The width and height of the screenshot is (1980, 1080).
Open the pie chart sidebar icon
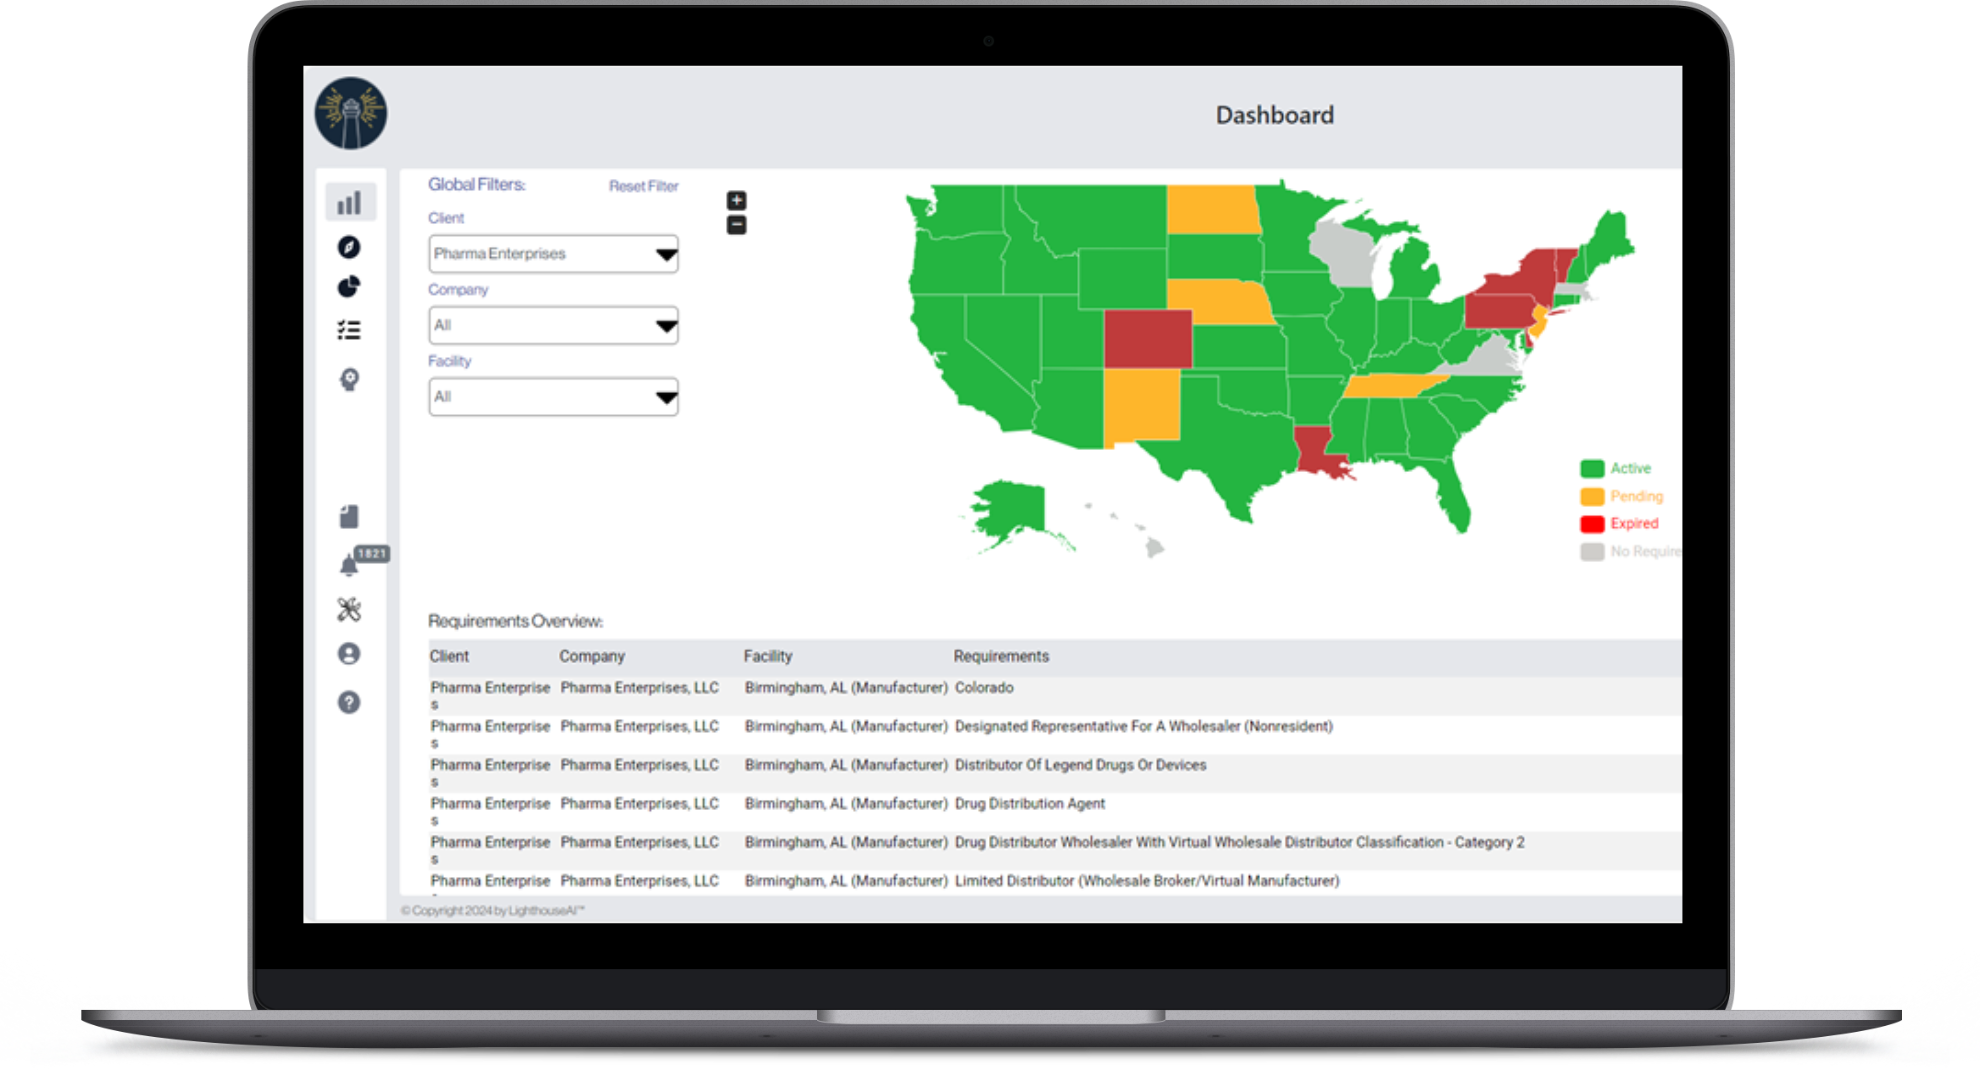349,287
